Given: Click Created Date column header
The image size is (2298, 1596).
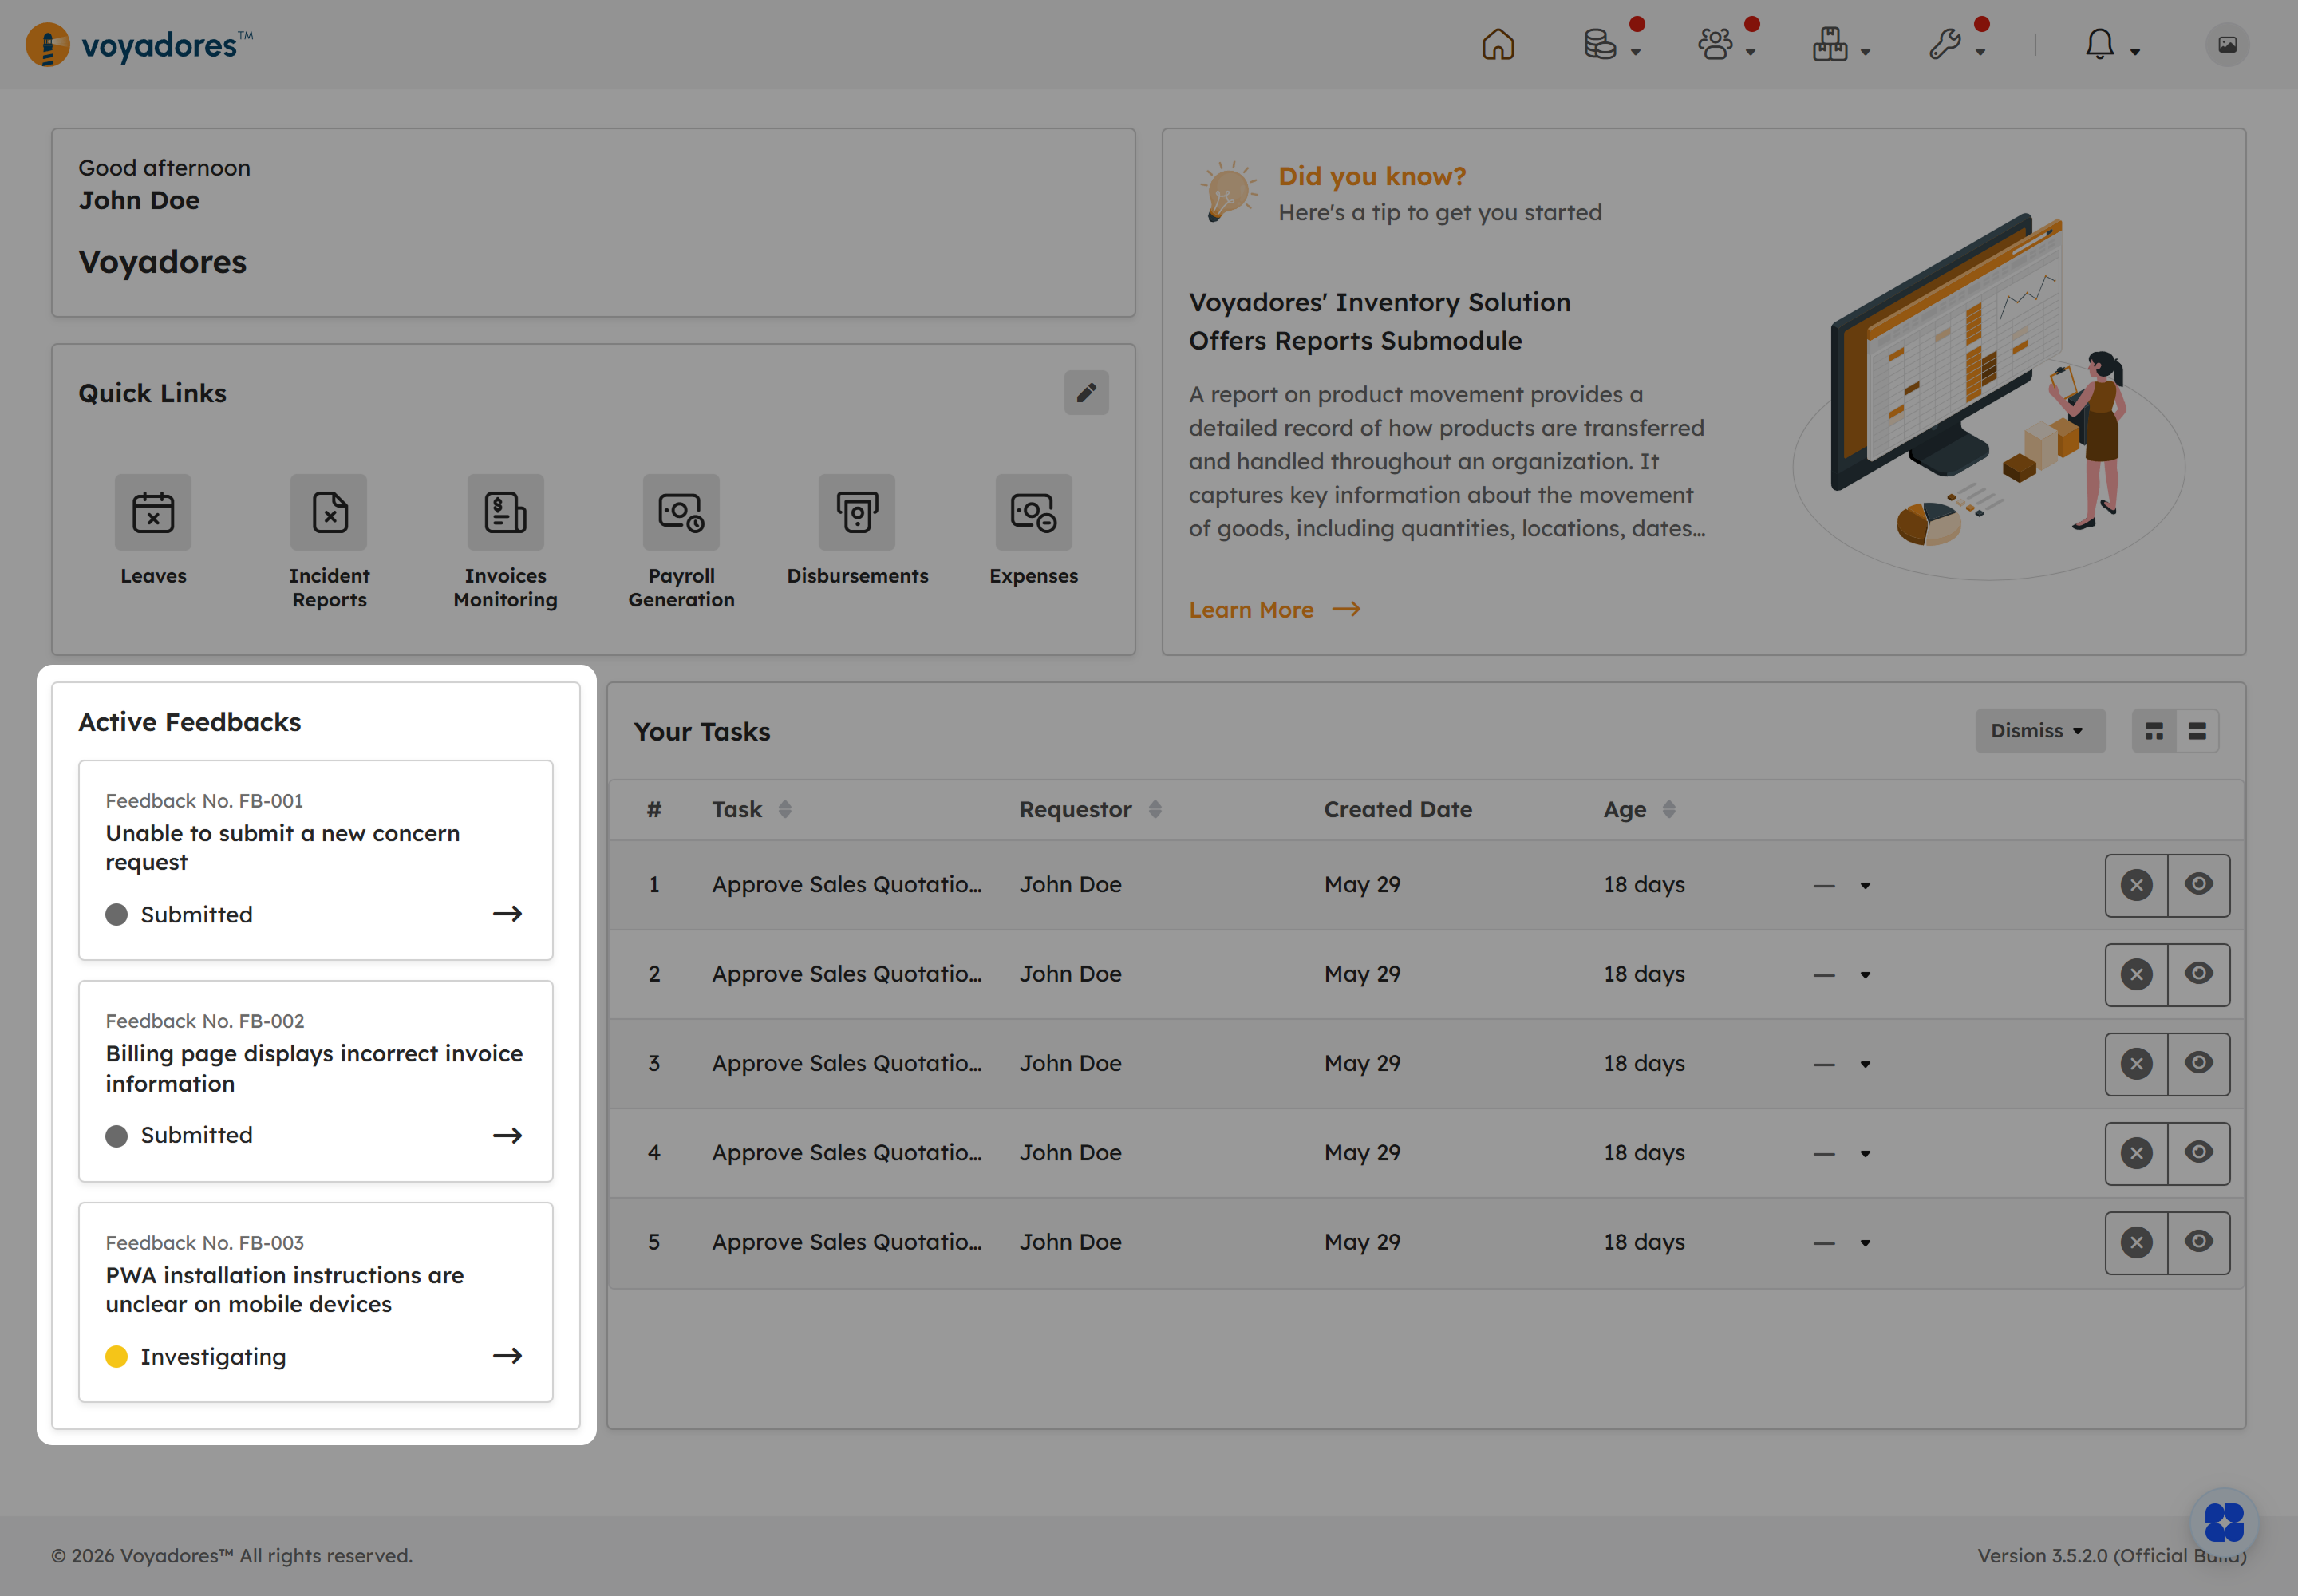Looking at the screenshot, I should (x=1398, y=810).
